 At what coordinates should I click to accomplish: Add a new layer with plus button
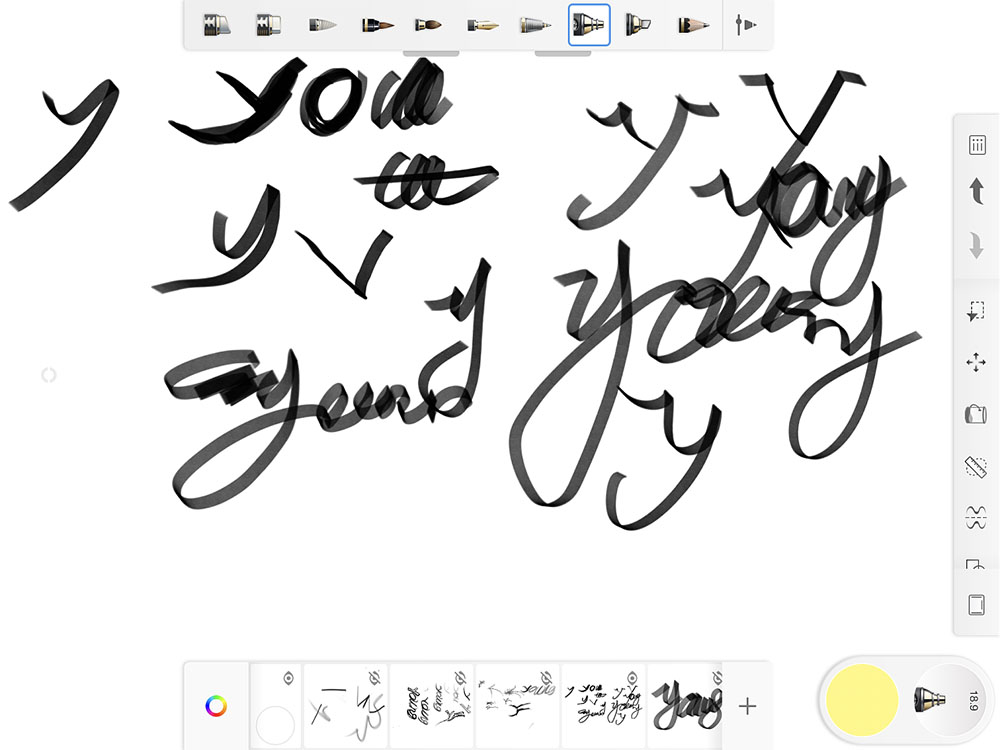747,706
